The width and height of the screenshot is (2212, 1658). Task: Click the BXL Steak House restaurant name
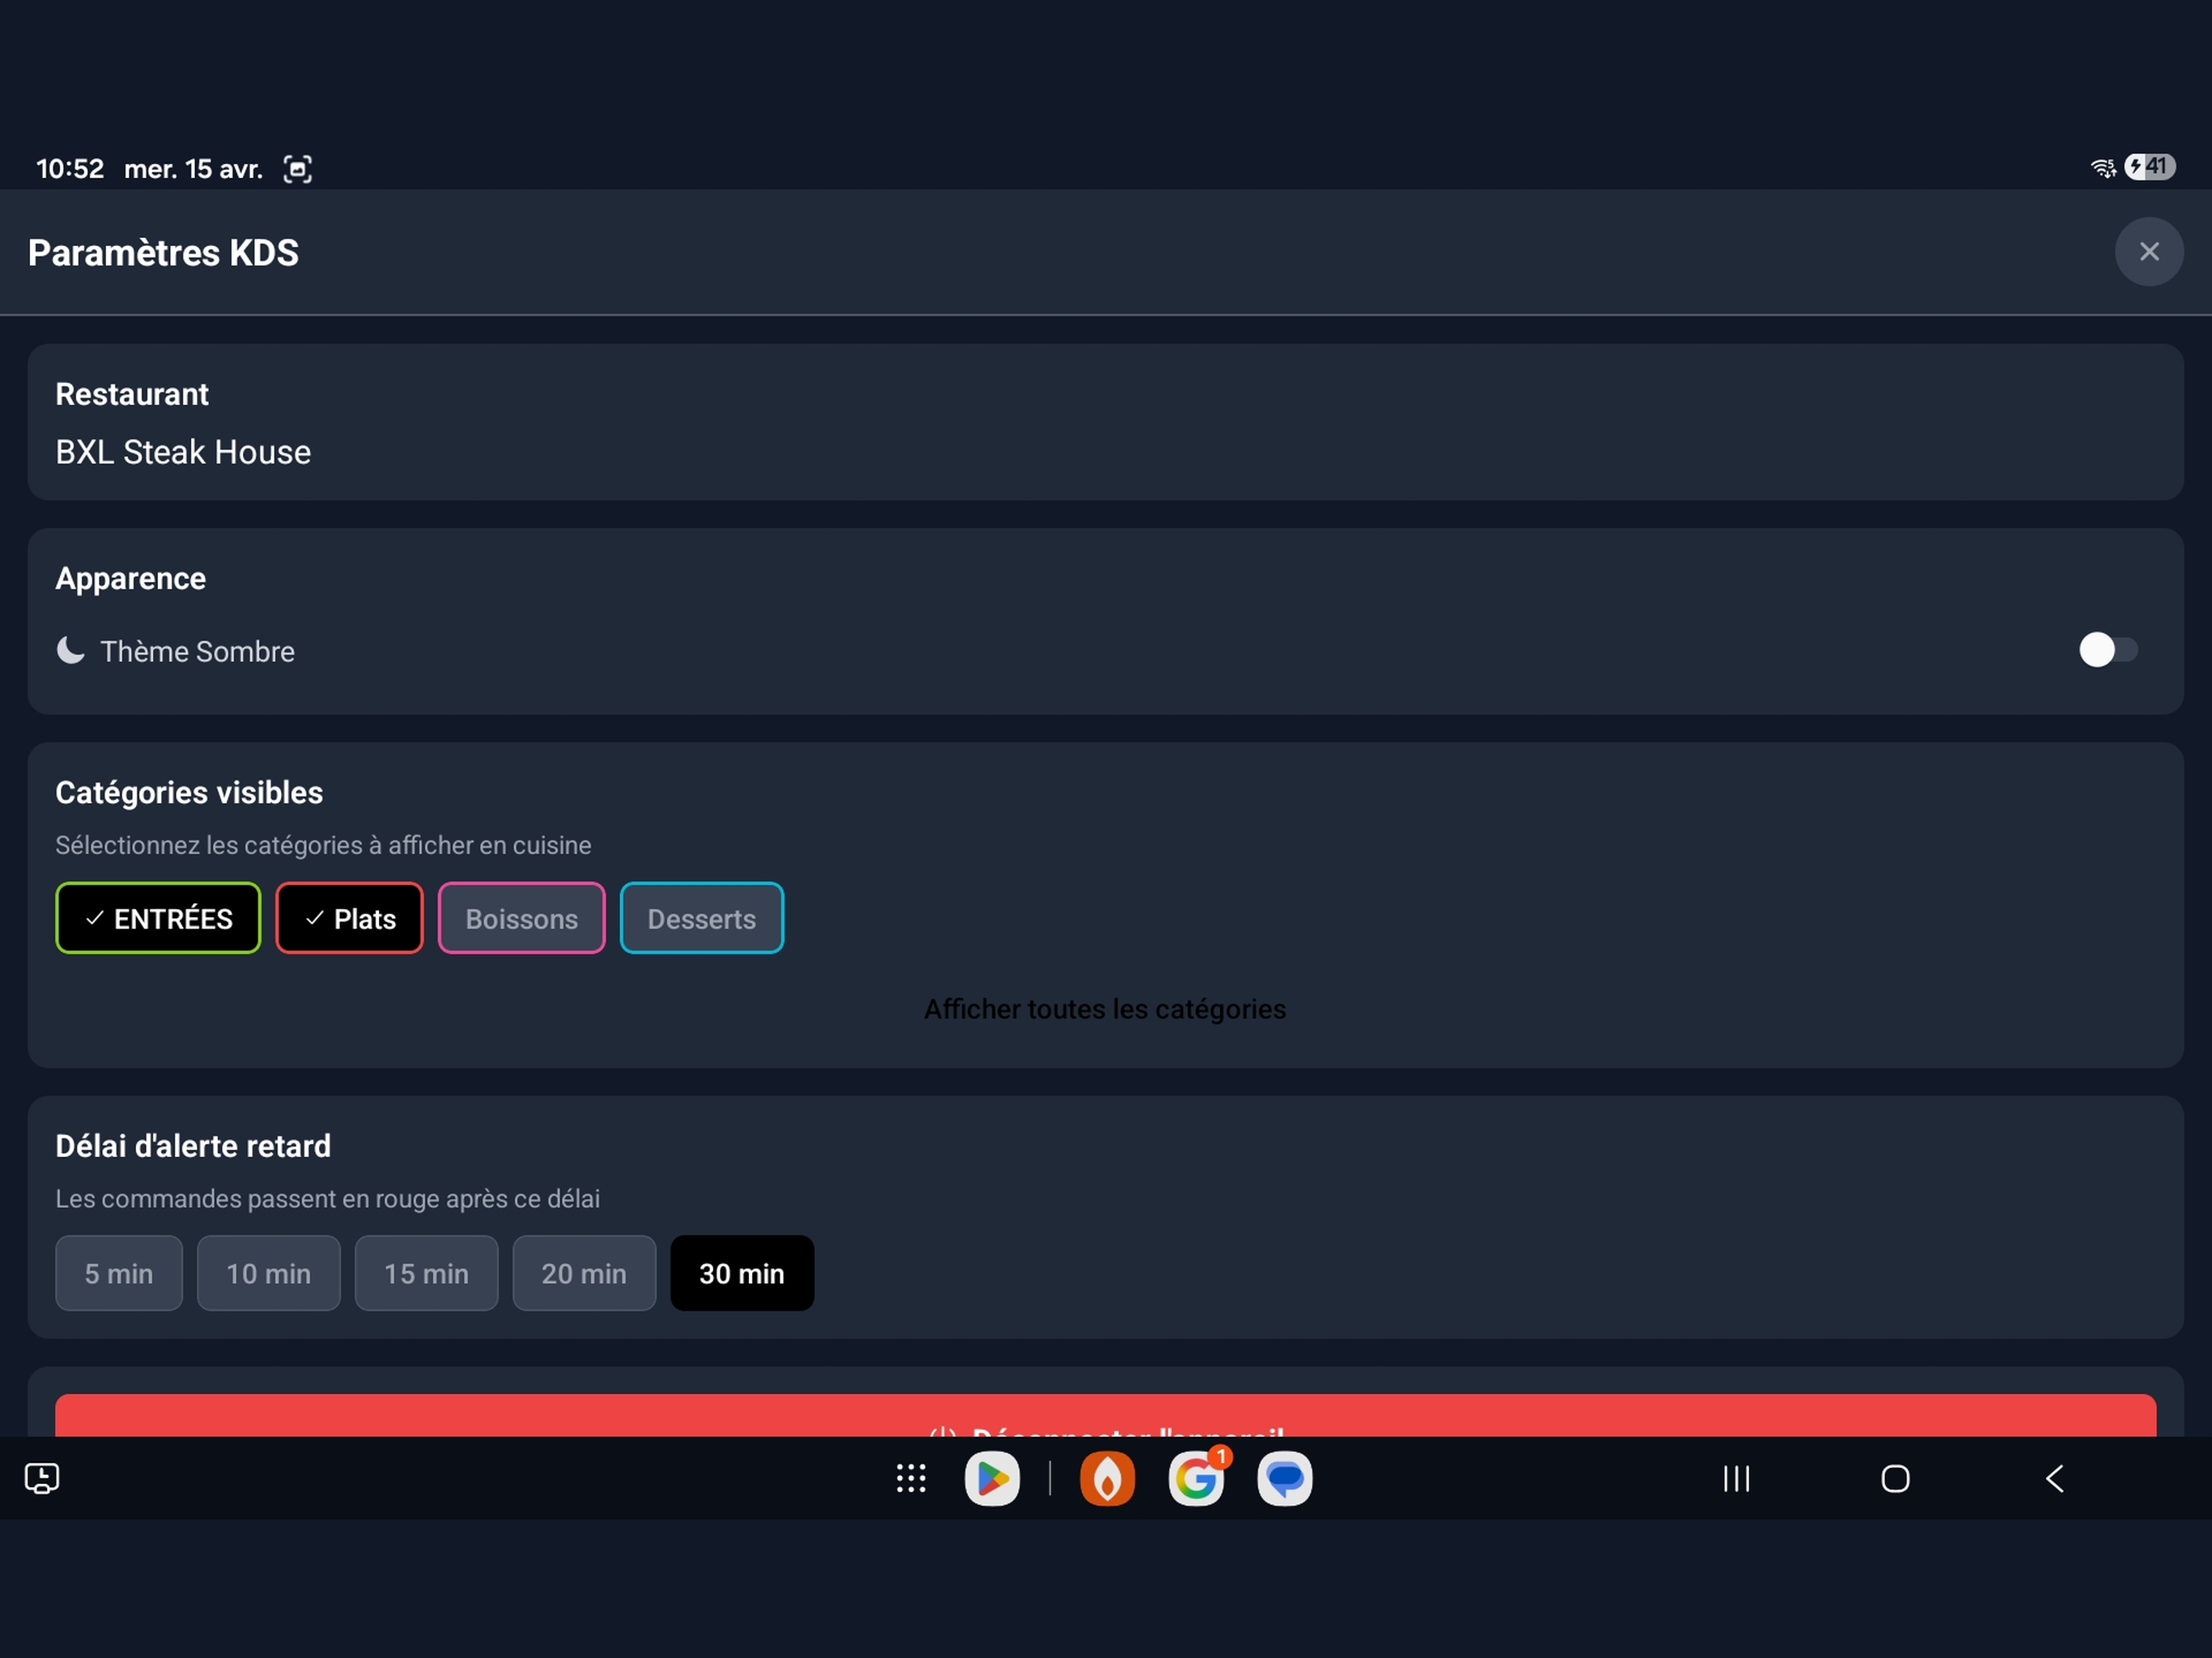183,452
